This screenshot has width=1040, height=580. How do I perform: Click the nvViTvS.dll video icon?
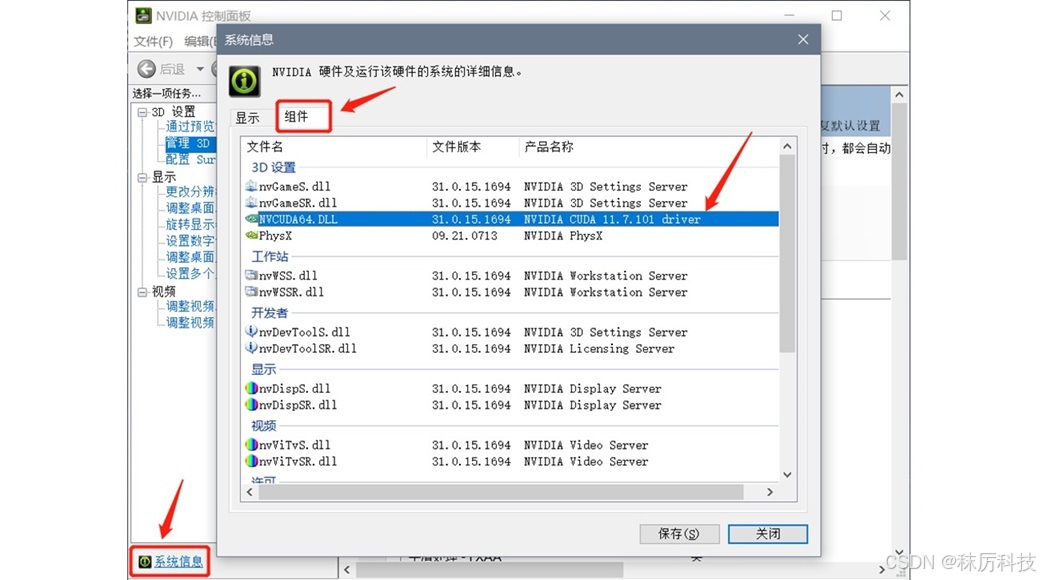point(251,445)
